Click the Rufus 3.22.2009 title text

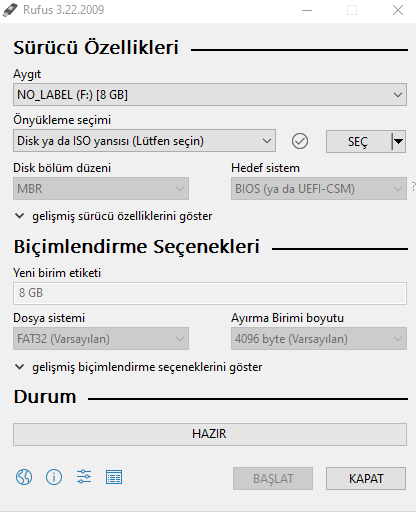(64, 10)
